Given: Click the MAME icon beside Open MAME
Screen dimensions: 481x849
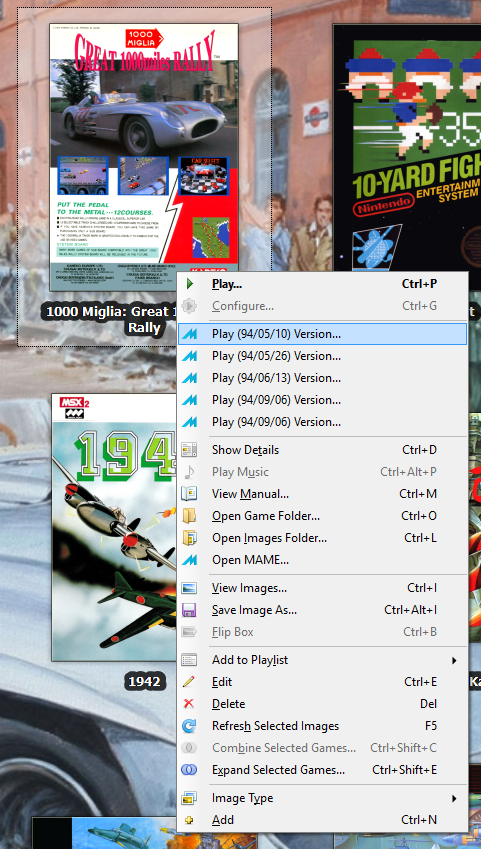Looking at the screenshot, I should pyautogui.click(x=189, y=560).
